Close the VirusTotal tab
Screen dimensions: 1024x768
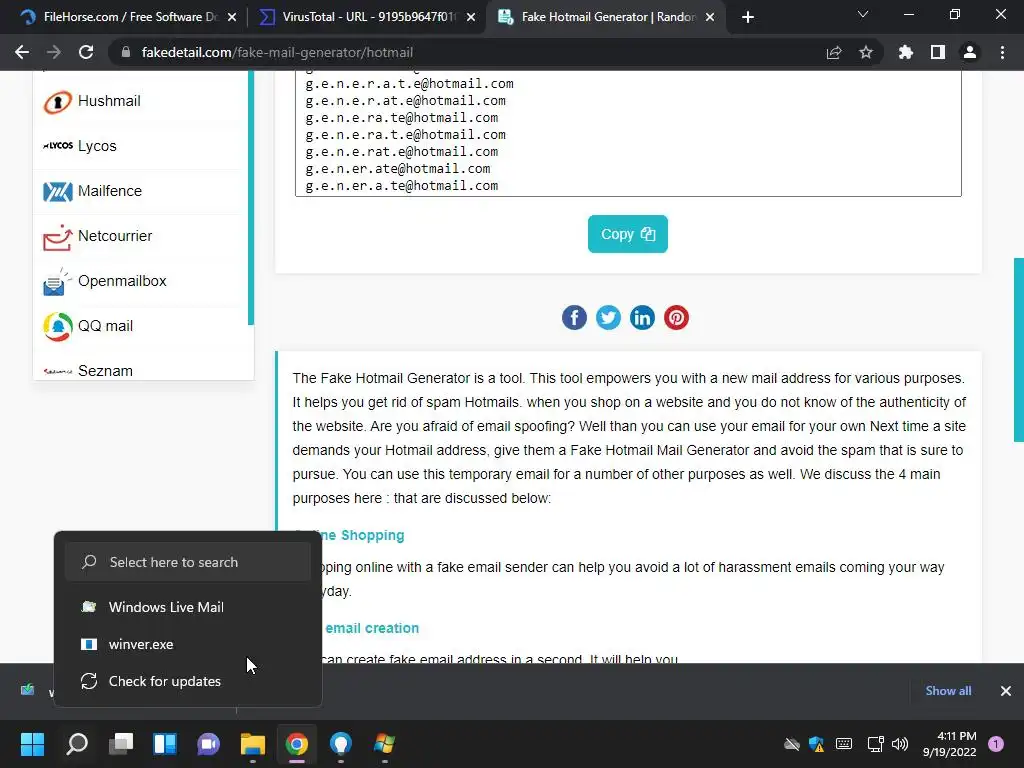tap(471, 18)
